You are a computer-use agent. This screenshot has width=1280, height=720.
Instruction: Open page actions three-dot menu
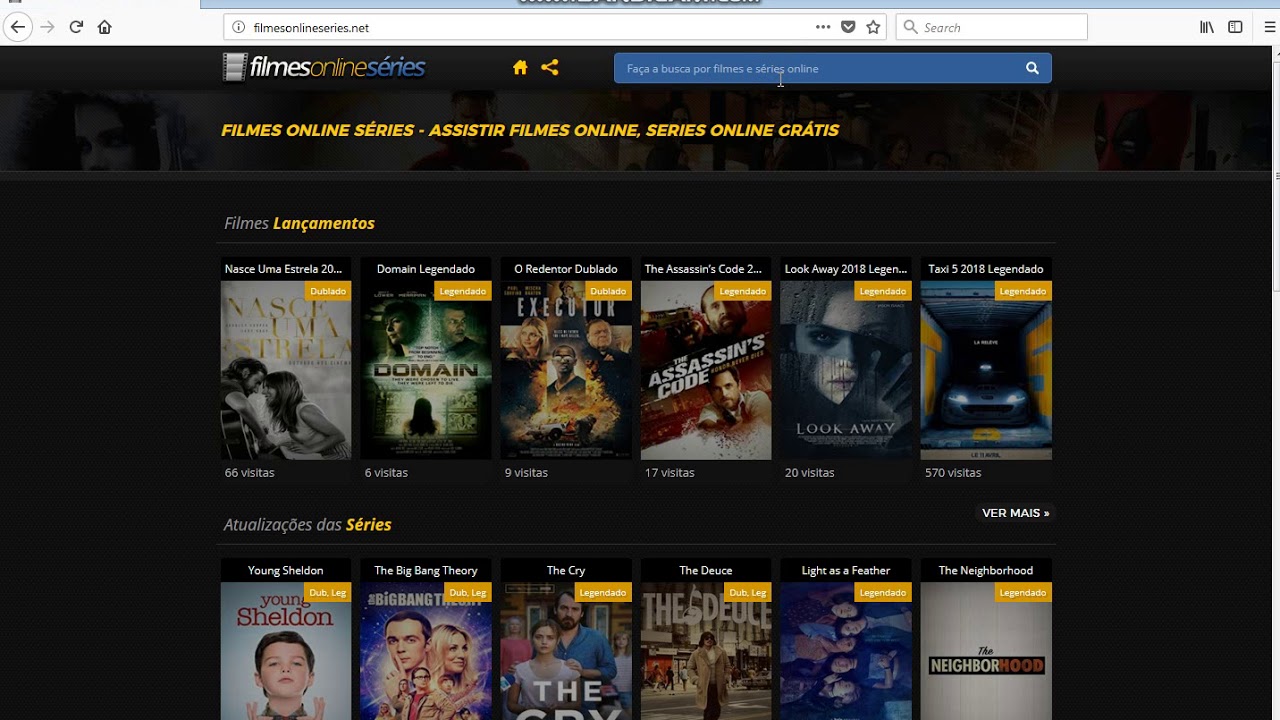(822, 27)
